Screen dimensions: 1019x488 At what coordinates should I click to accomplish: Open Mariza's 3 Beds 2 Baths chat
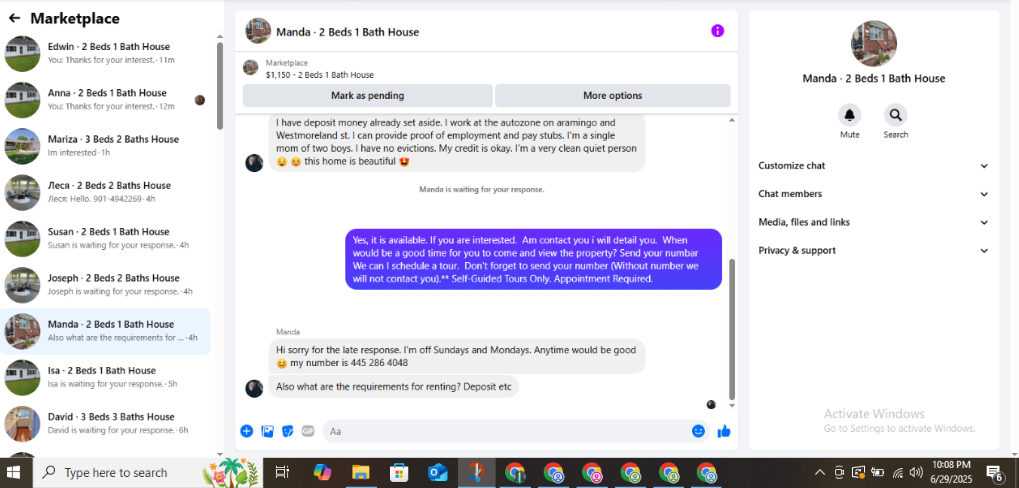pyautogui.click(x=105, y=146)
